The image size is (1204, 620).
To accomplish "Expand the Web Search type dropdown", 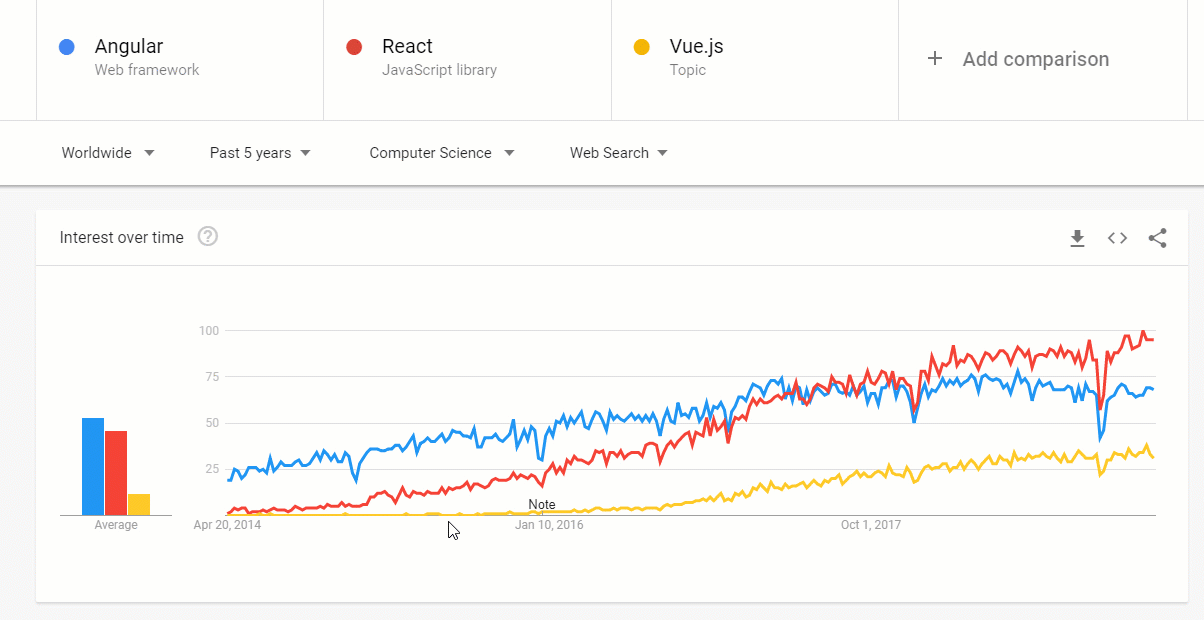I will coord(619,153).
